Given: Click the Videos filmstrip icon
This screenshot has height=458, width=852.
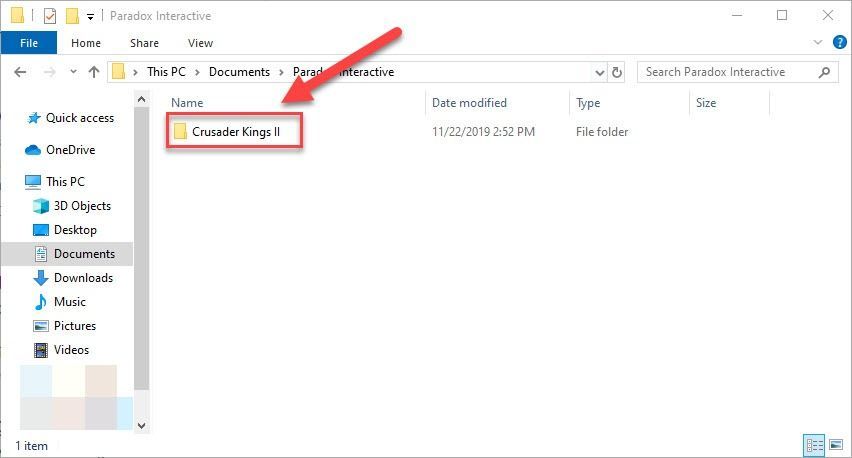Looking at the screenshot, I should 41,350.
